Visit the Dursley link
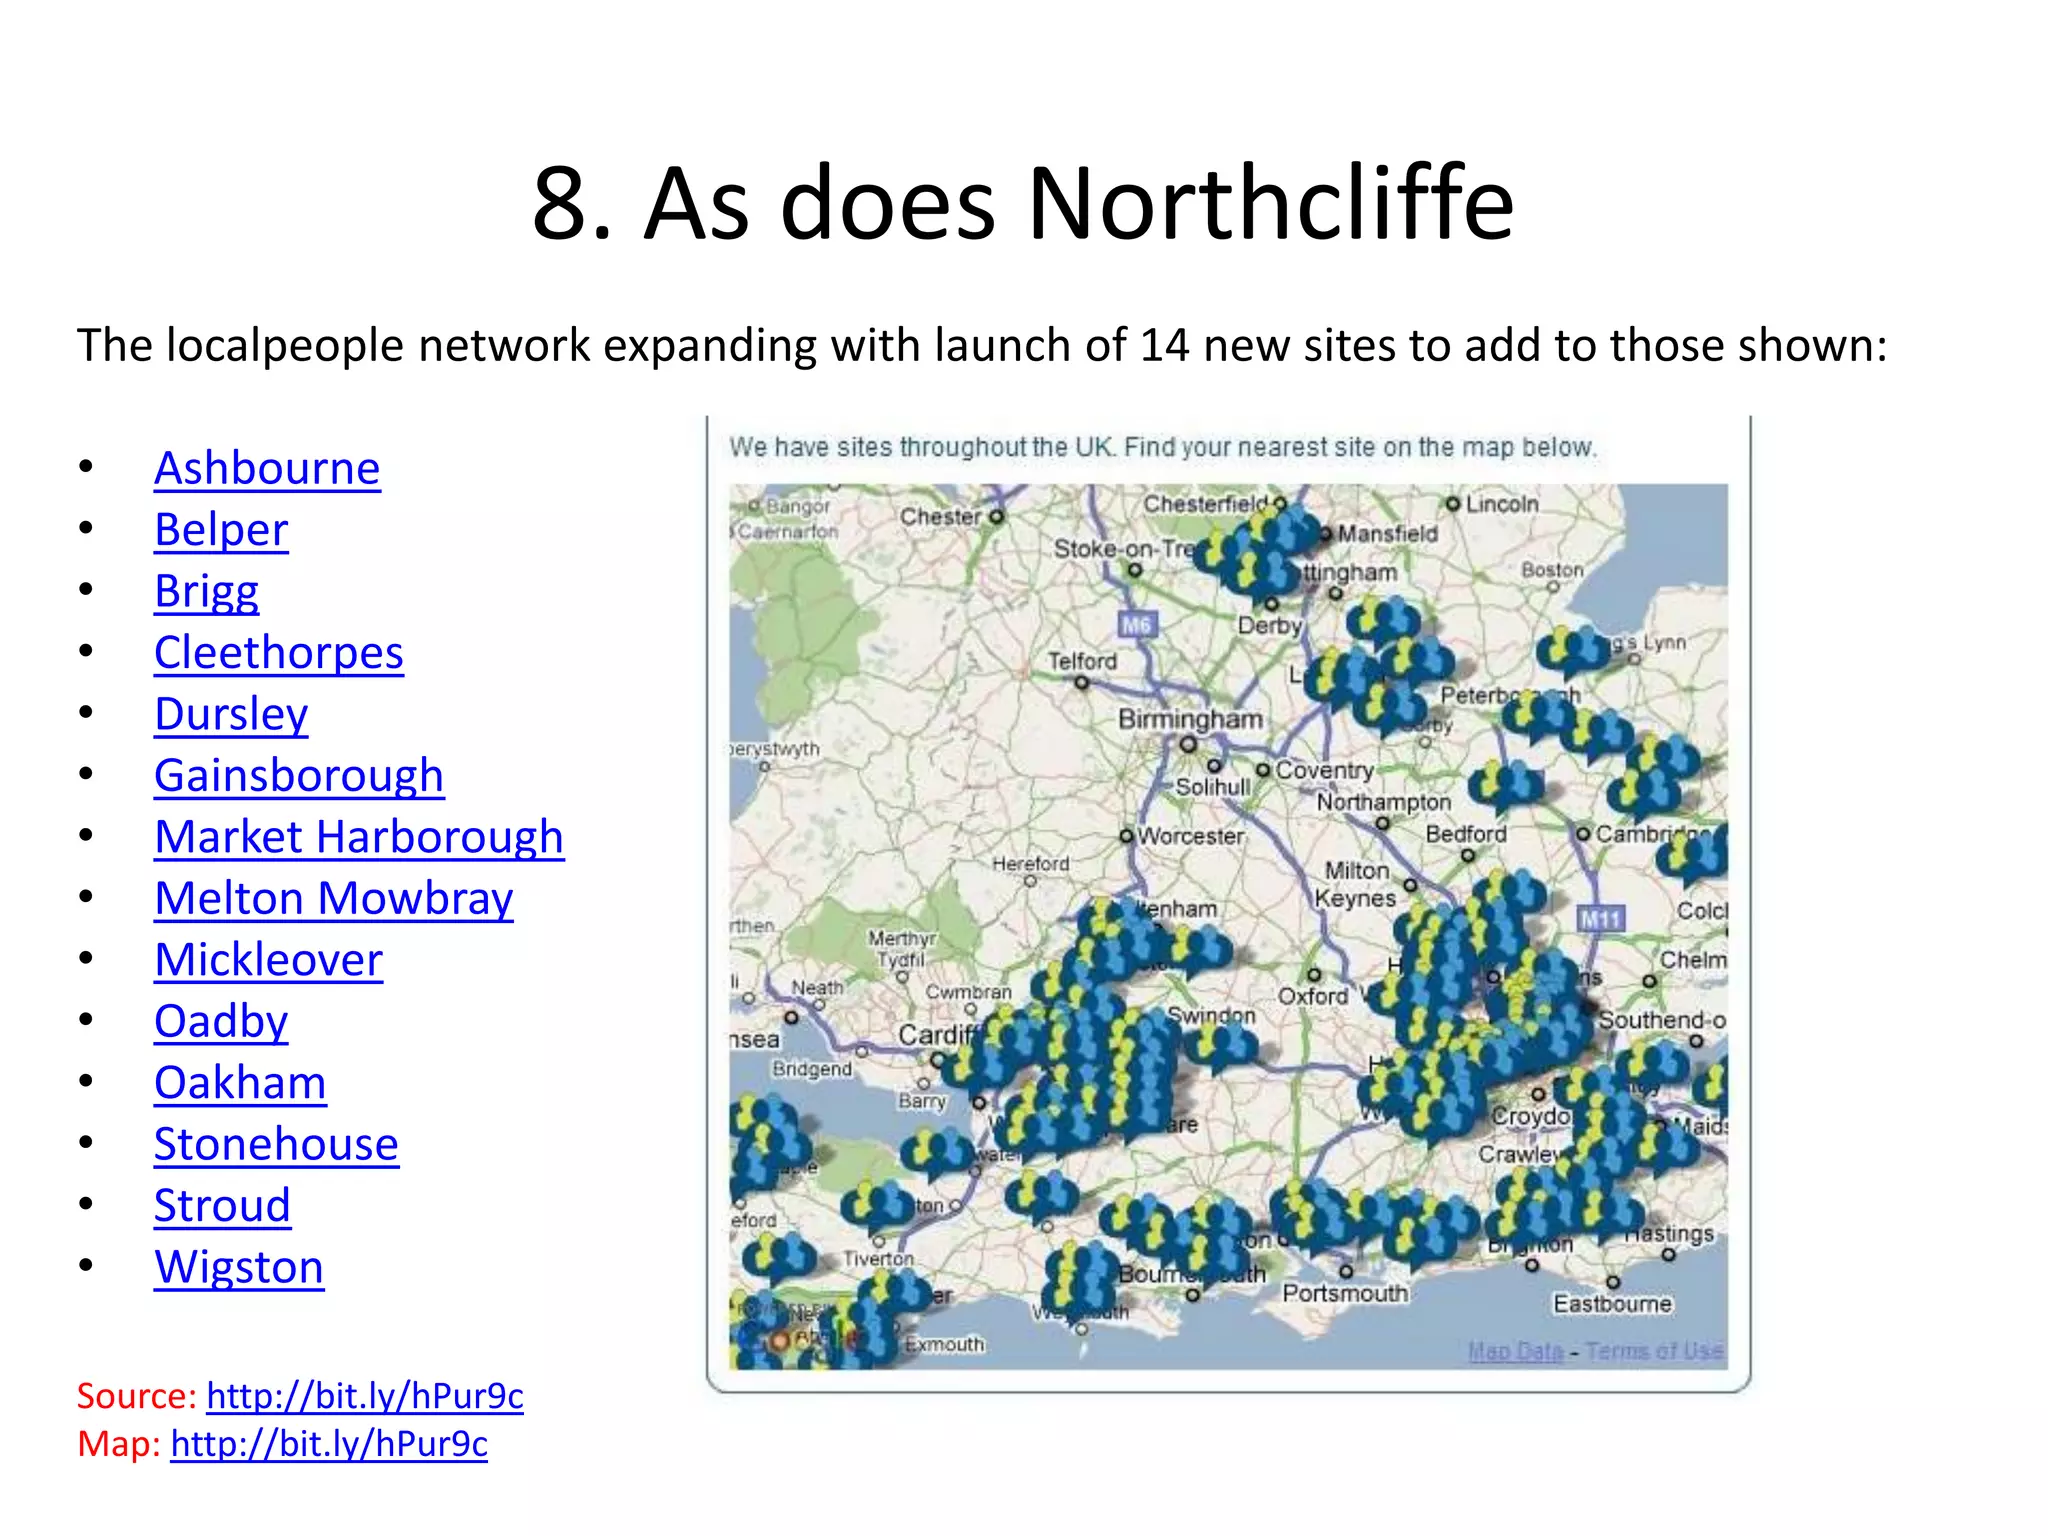 coord(231,714)
